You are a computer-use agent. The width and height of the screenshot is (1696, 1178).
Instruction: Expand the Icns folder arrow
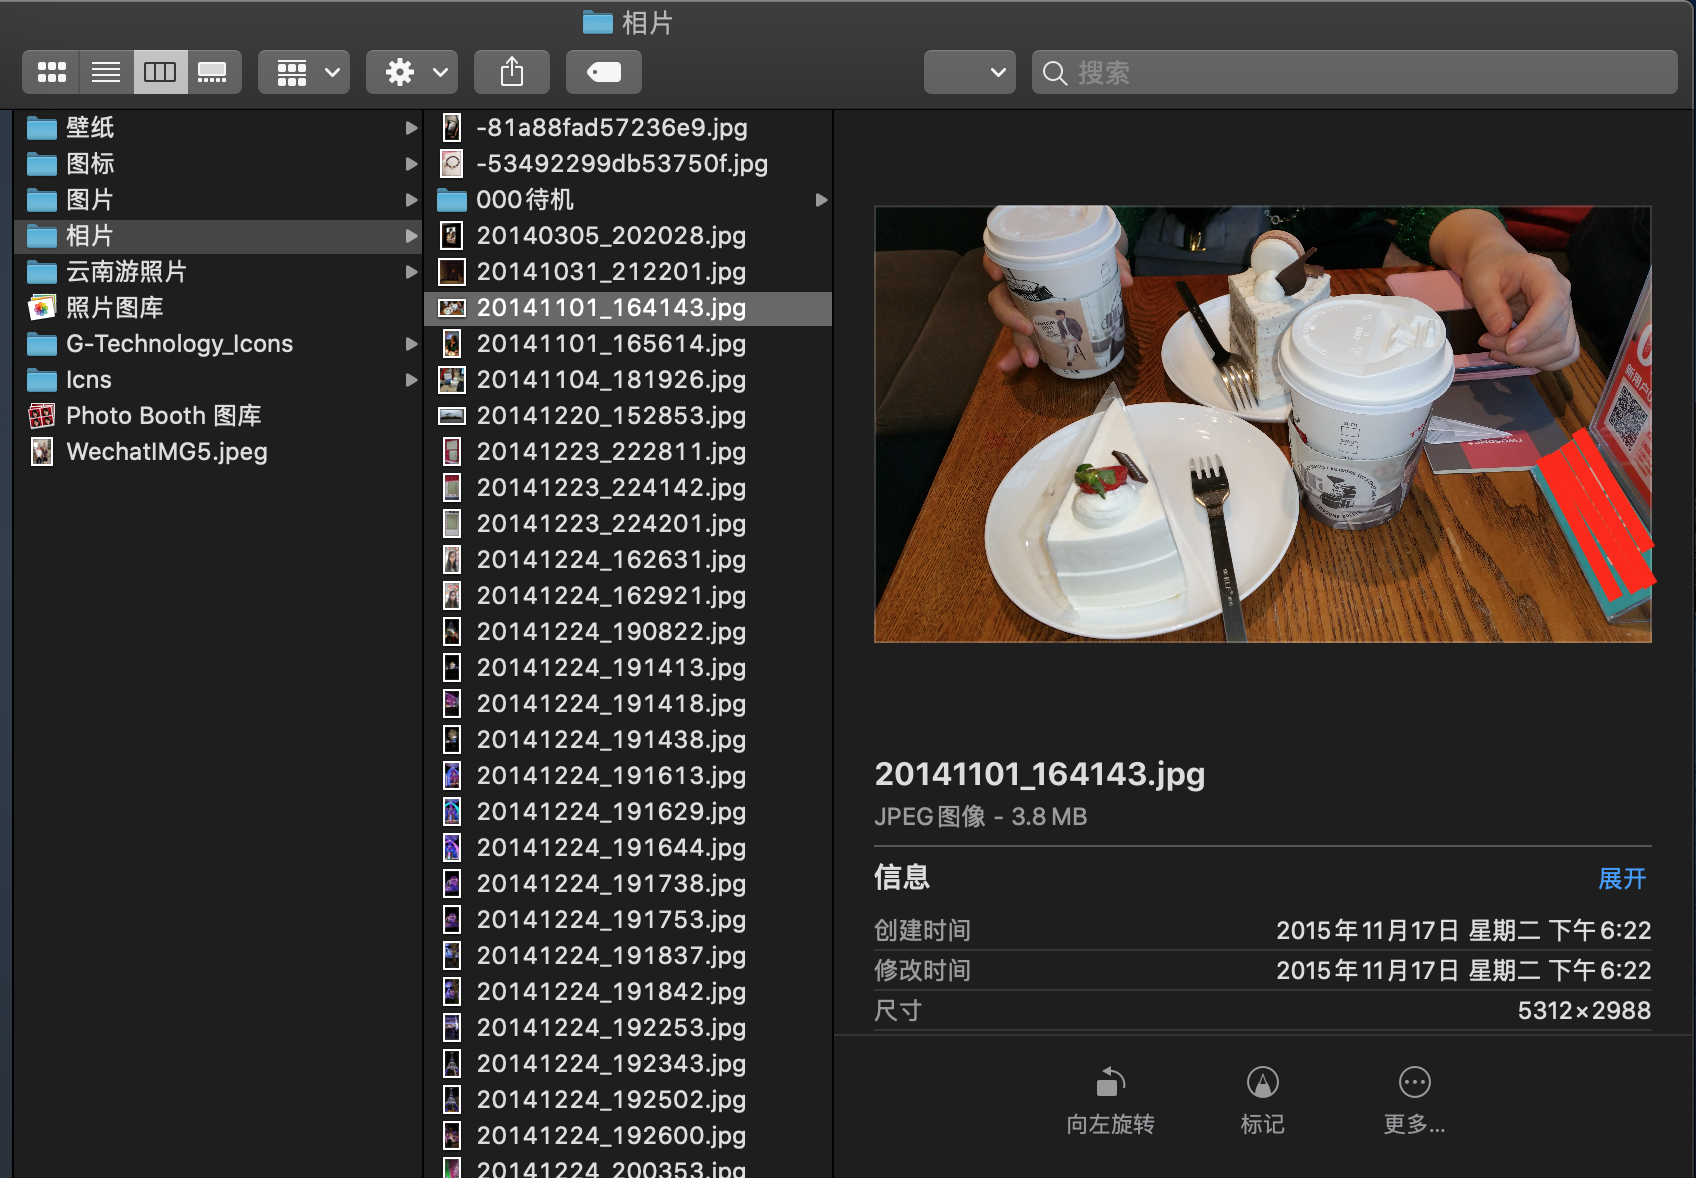411,380
